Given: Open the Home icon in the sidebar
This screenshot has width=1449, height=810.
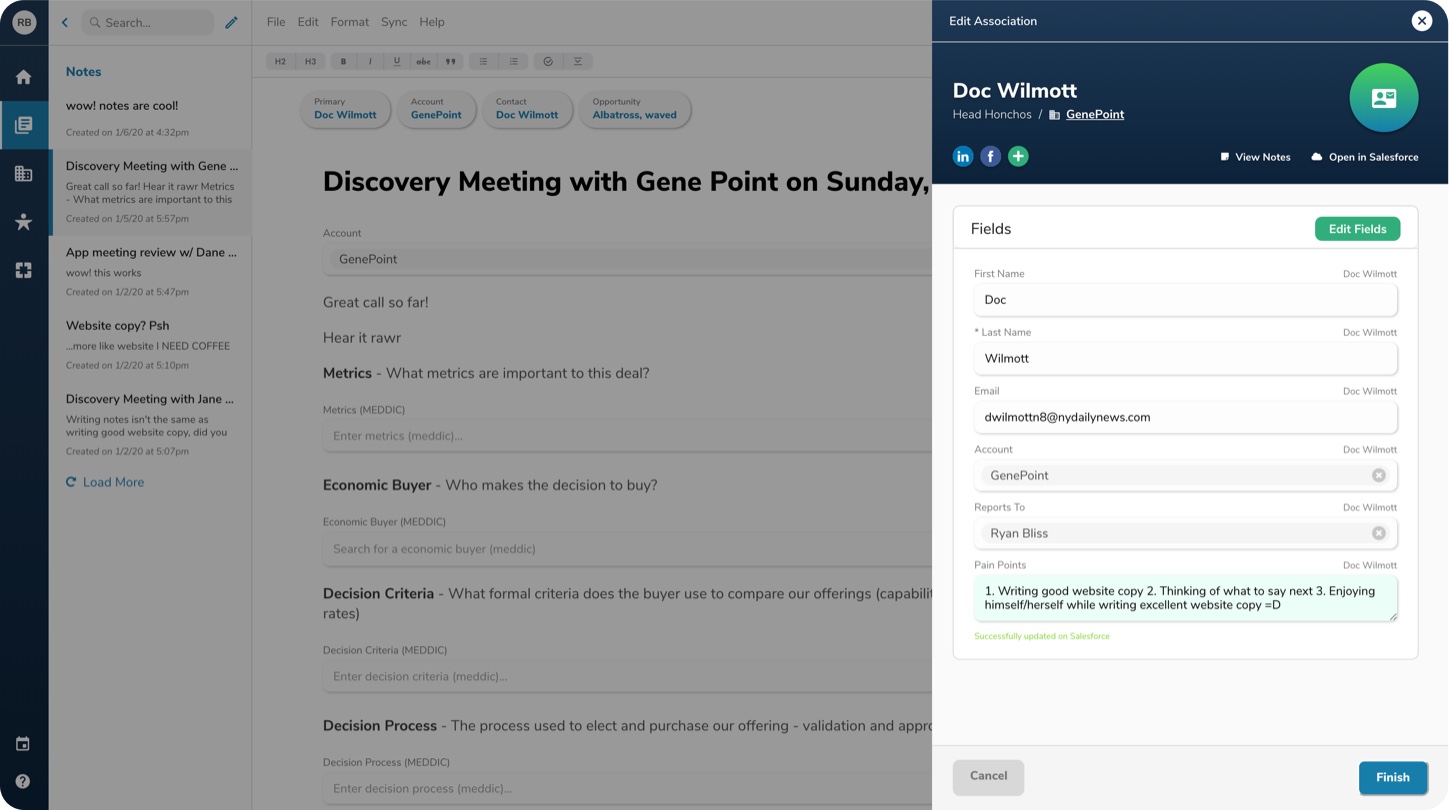Looking at the screenshot, I should click(24, 77).
